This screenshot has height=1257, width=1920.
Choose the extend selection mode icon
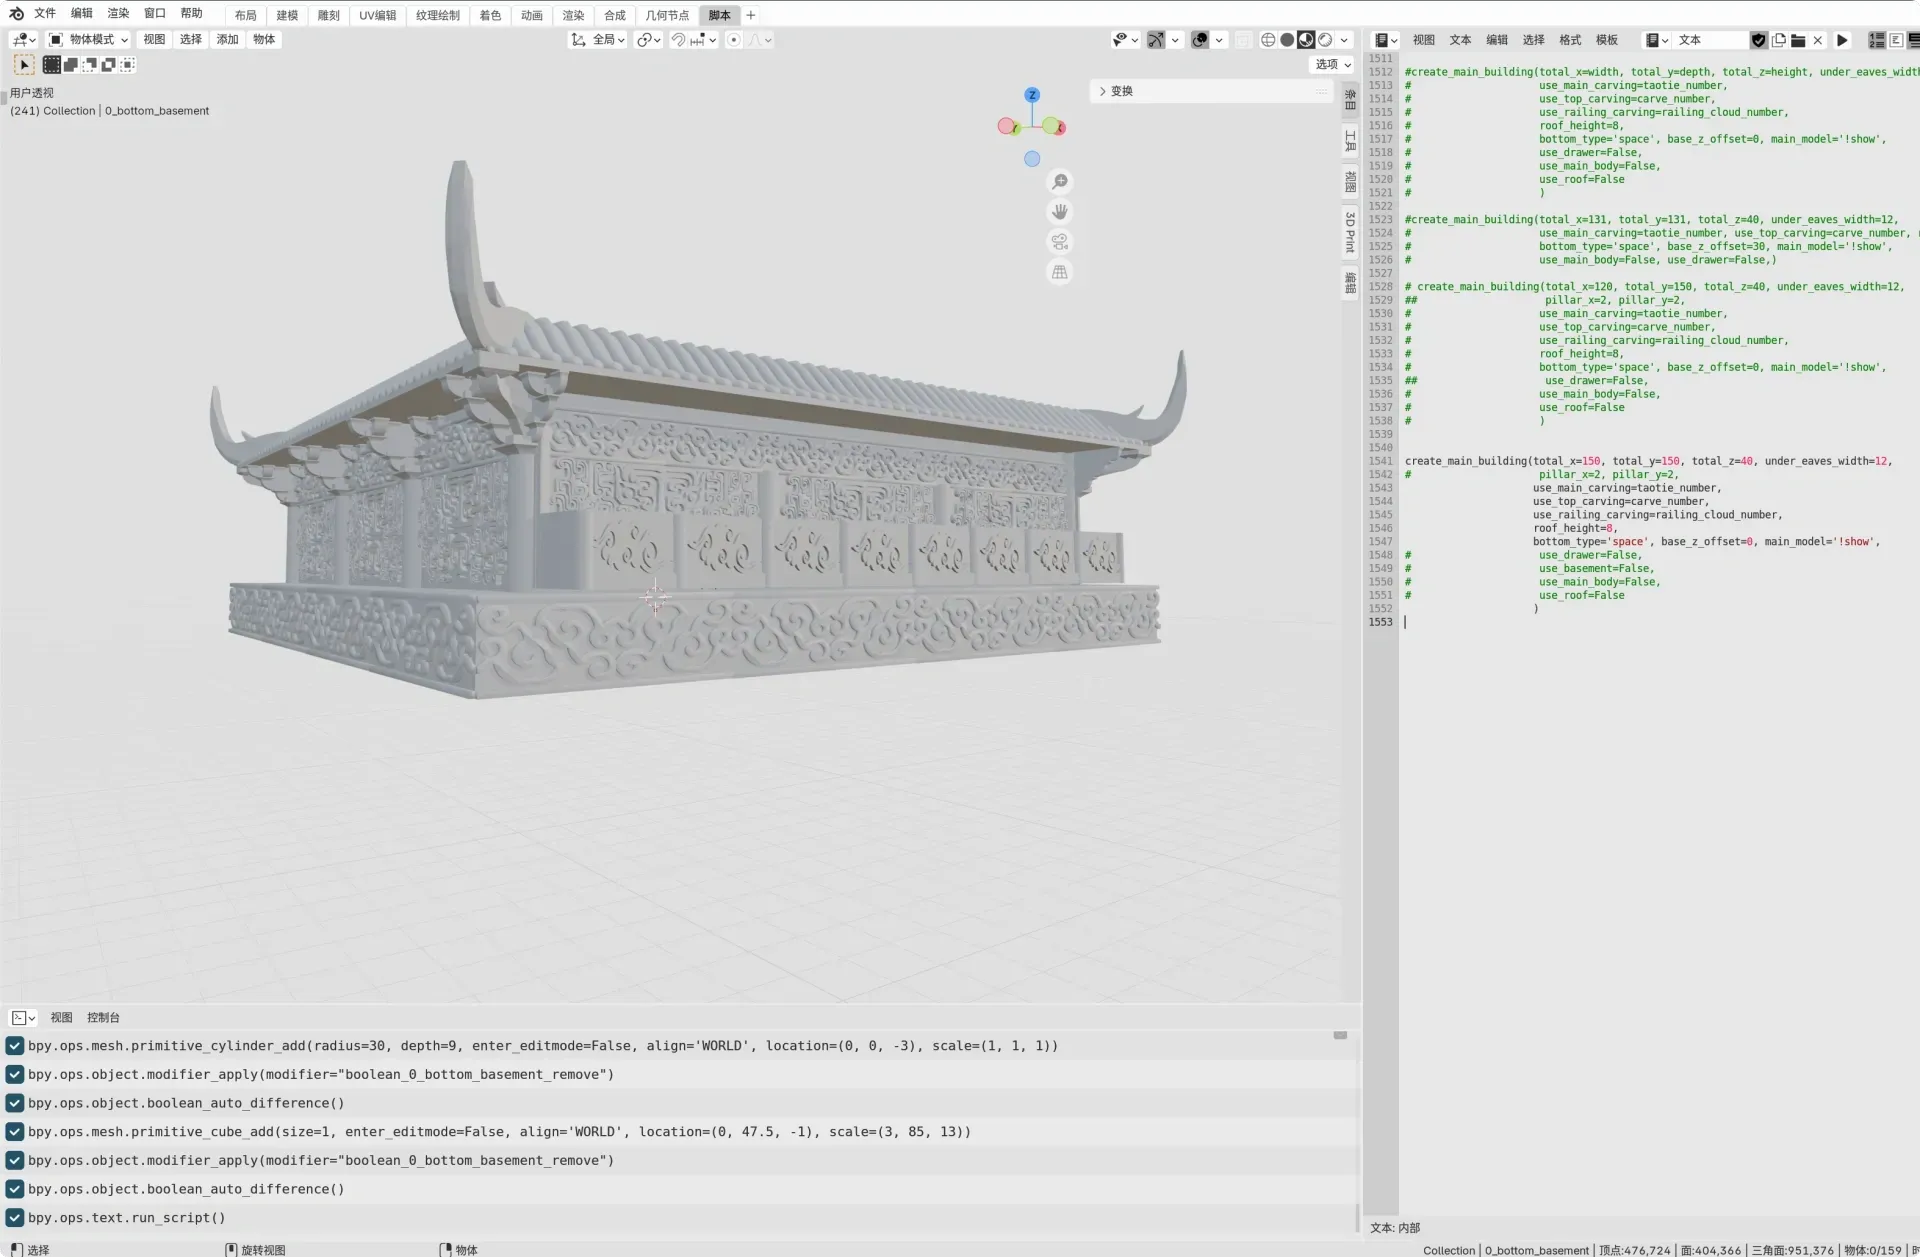pyautogui.click(x=71, y=64)
